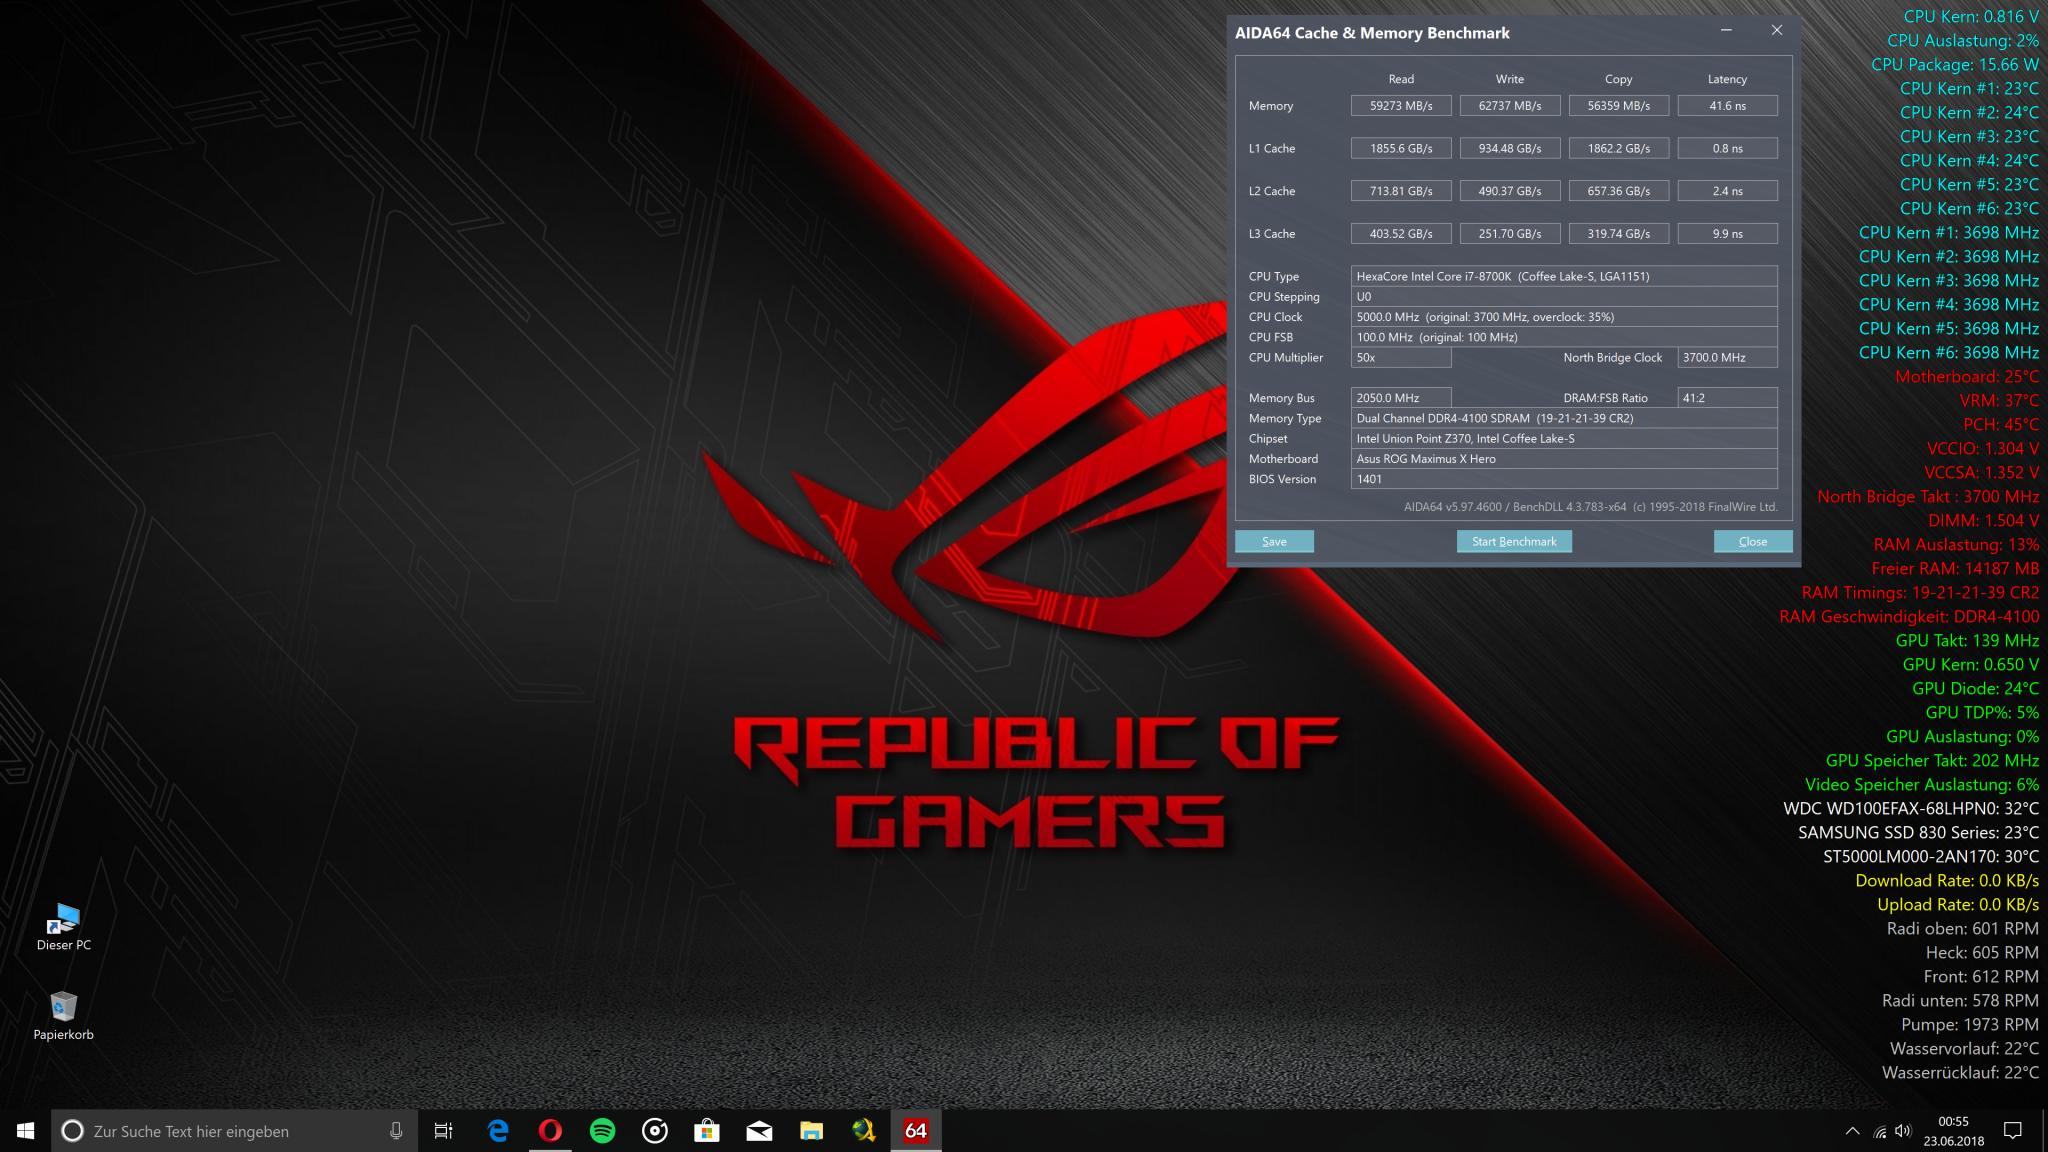2048x1152 pixels.
Task: Select the Papierkorb desktop icon
Action: (x=64, y=1016)
